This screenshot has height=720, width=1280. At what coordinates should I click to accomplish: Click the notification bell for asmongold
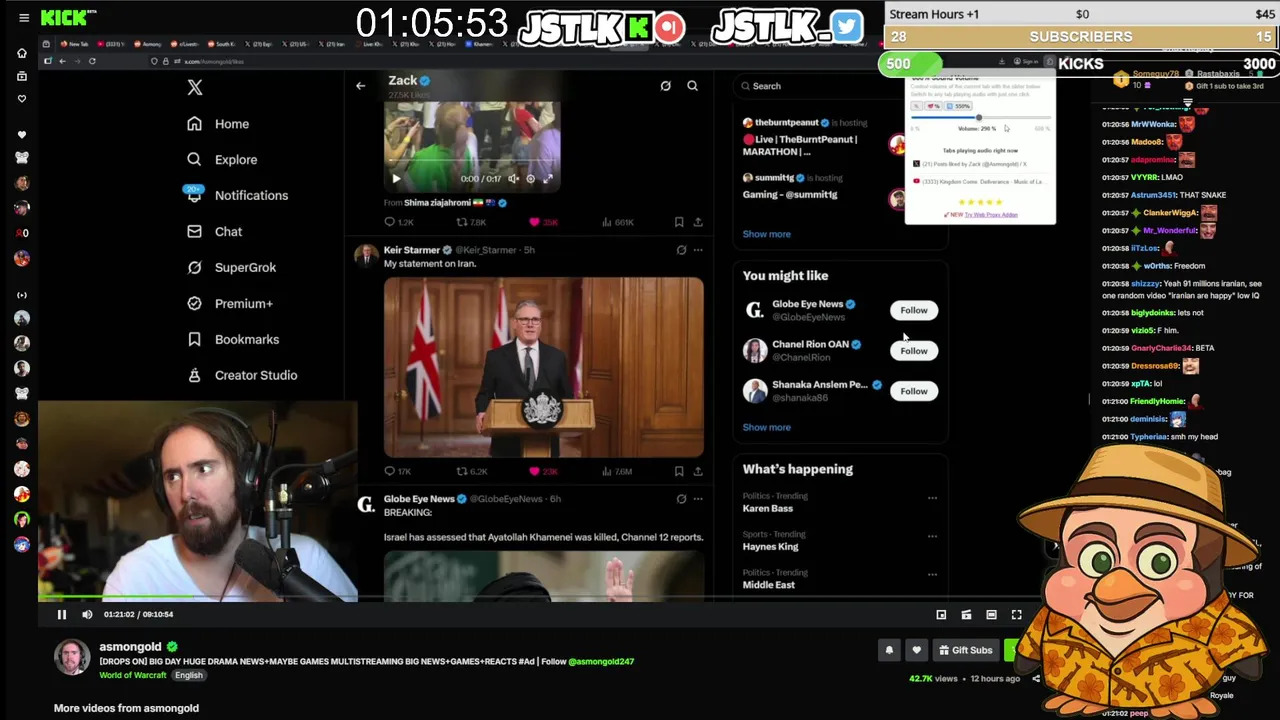[x=889, y=650]
